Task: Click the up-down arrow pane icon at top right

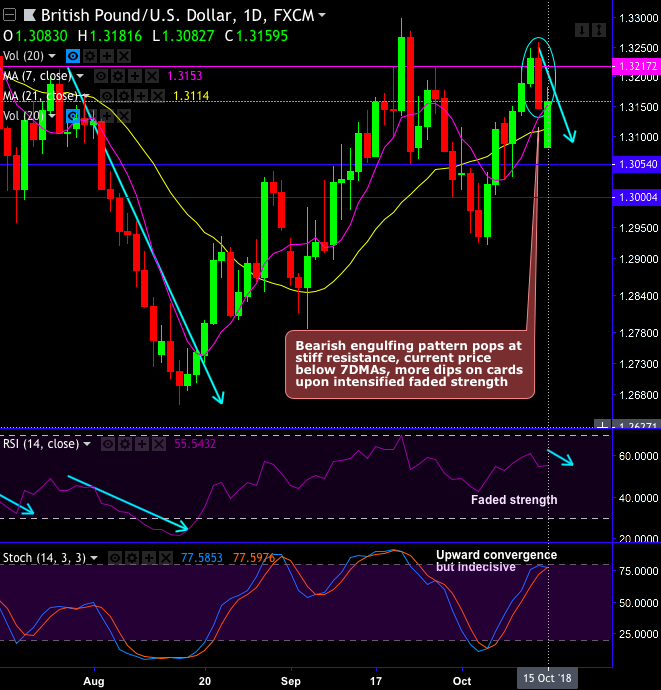Action: (599, 30)
